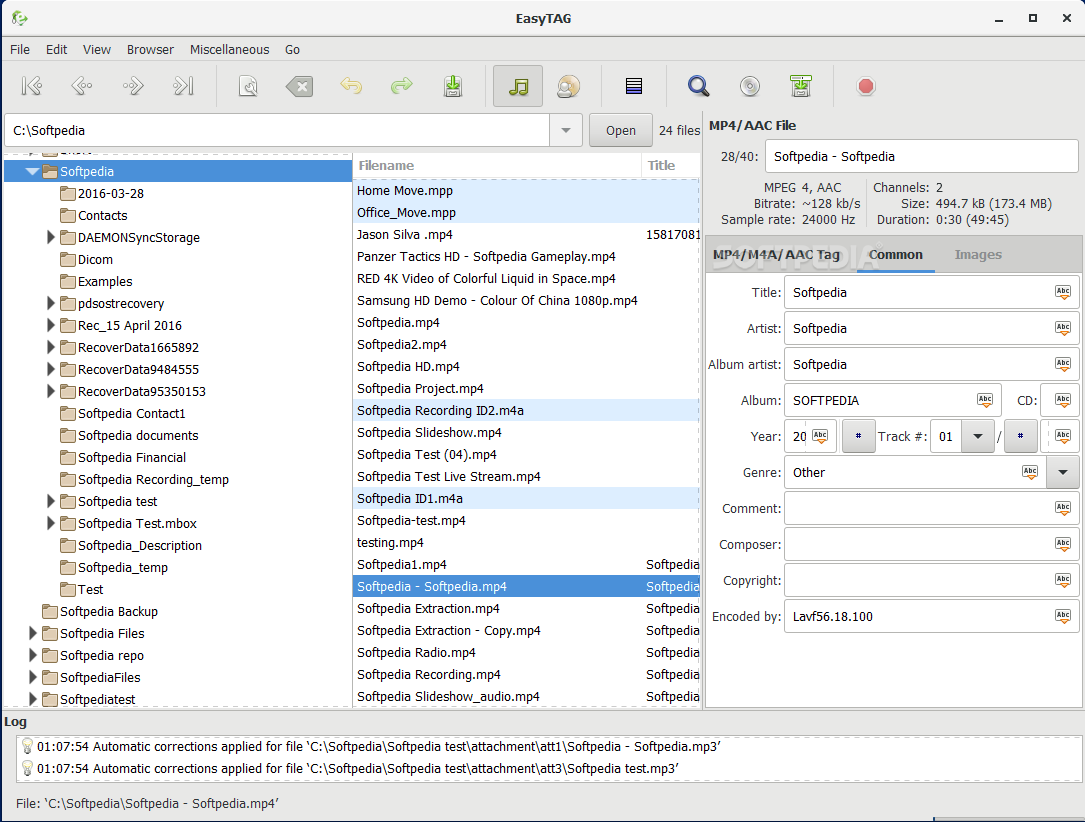Apply Comment to all files Abc icon
This screenshot has height=822, width=1085.
click(x=1063, y=508)
